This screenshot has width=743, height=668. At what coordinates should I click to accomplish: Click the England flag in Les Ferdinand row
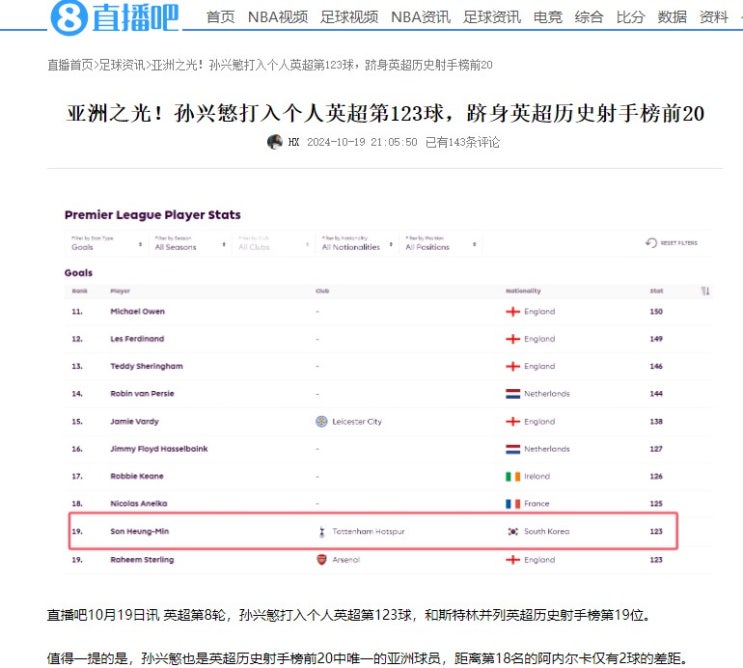click(x=513, y=339)
